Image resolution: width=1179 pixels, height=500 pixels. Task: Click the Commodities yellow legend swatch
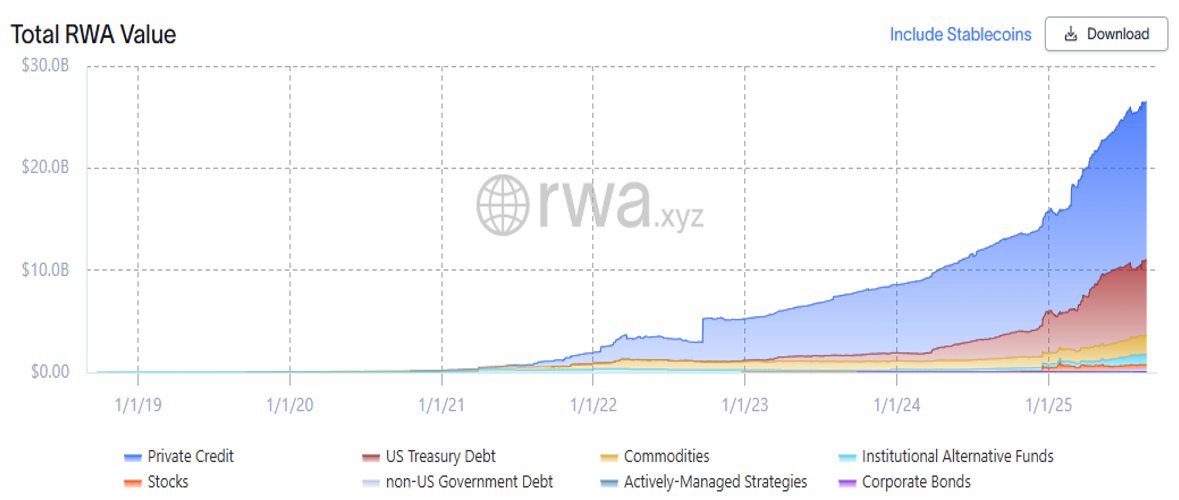(609, 457)
